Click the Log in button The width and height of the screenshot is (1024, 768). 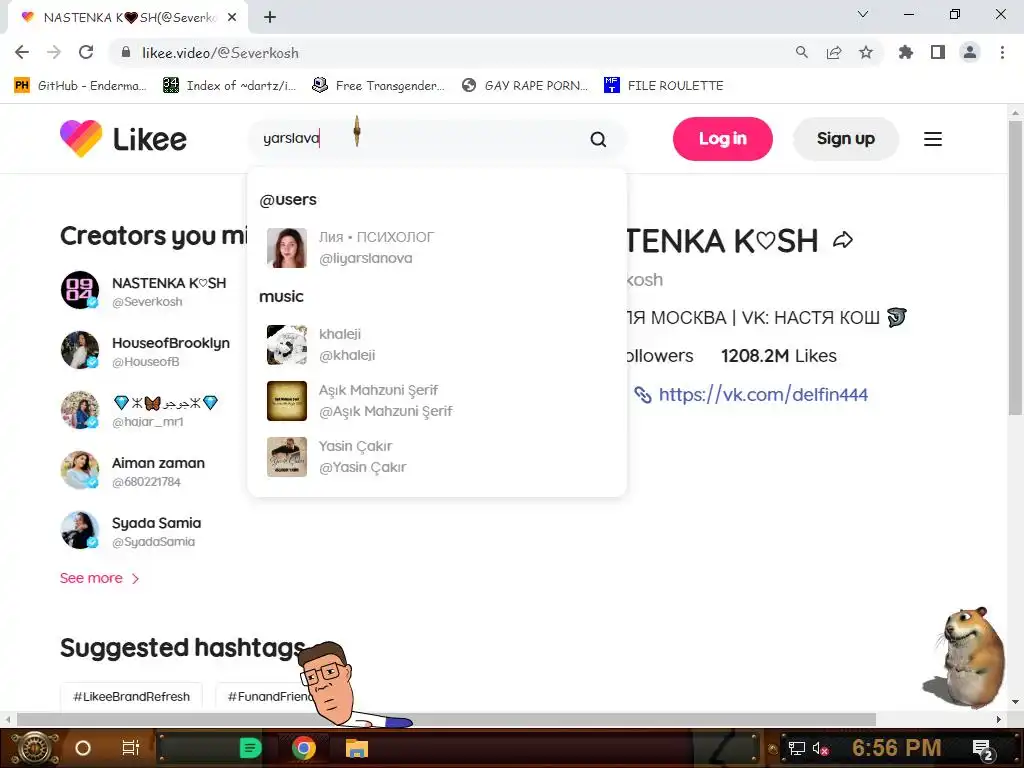(723, 138)
